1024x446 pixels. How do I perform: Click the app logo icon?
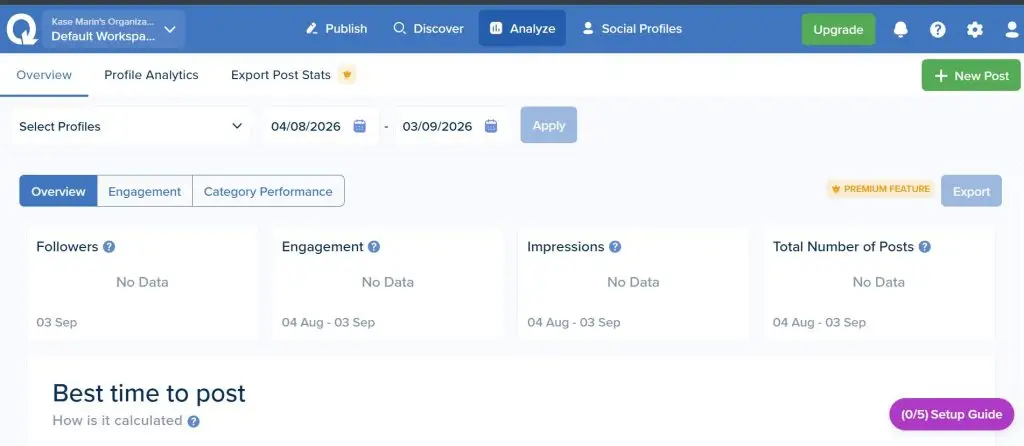[x=22, y=29]
